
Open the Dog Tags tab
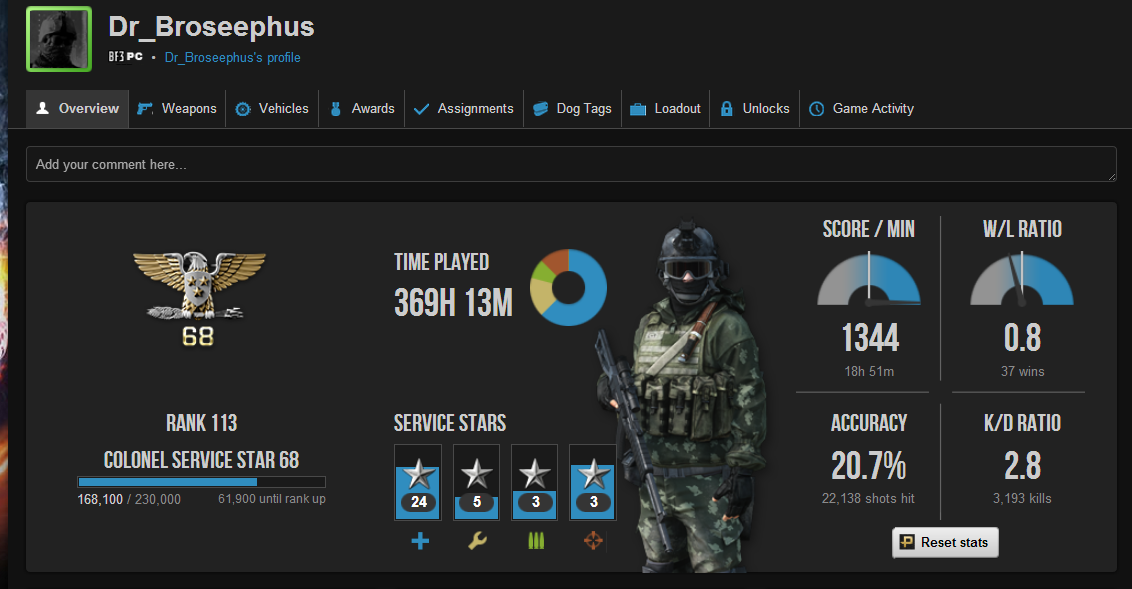click(x=572, y=109)
